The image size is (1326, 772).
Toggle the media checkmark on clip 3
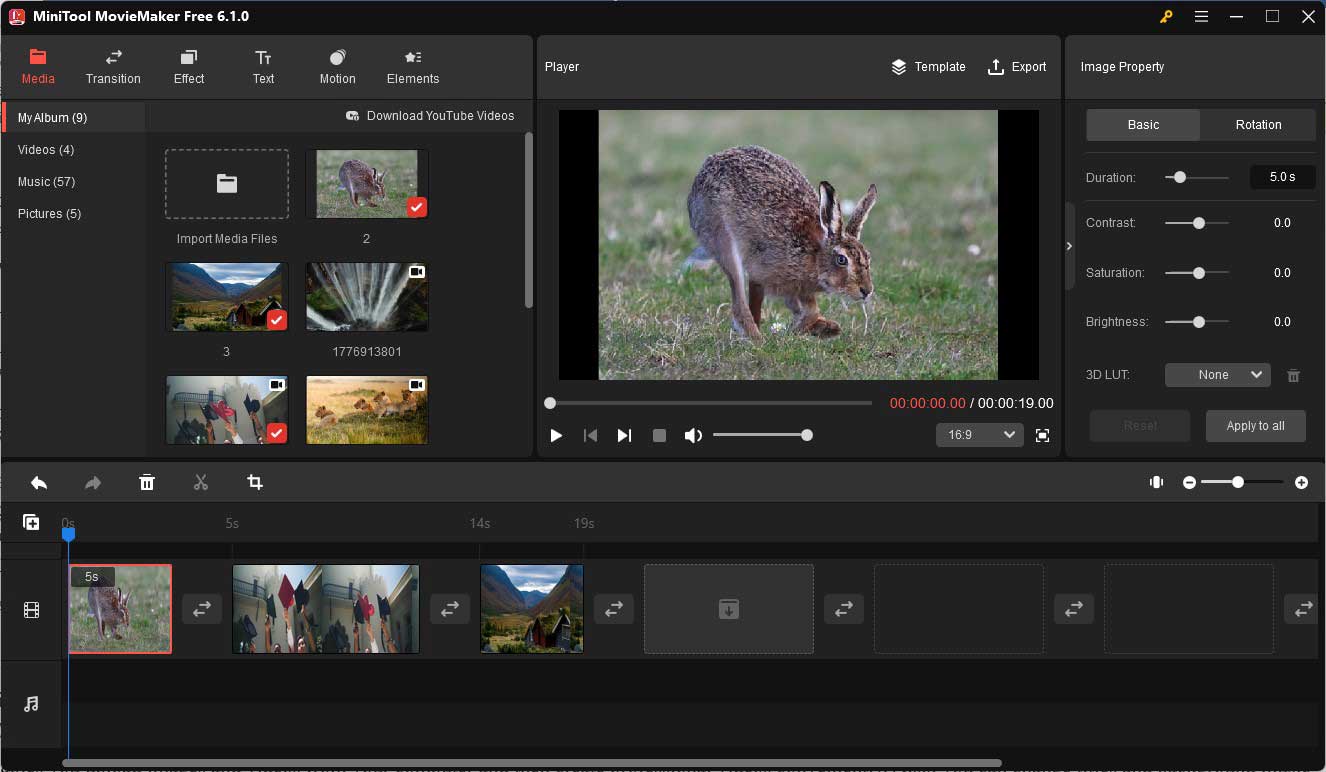[x=277, y=320]
